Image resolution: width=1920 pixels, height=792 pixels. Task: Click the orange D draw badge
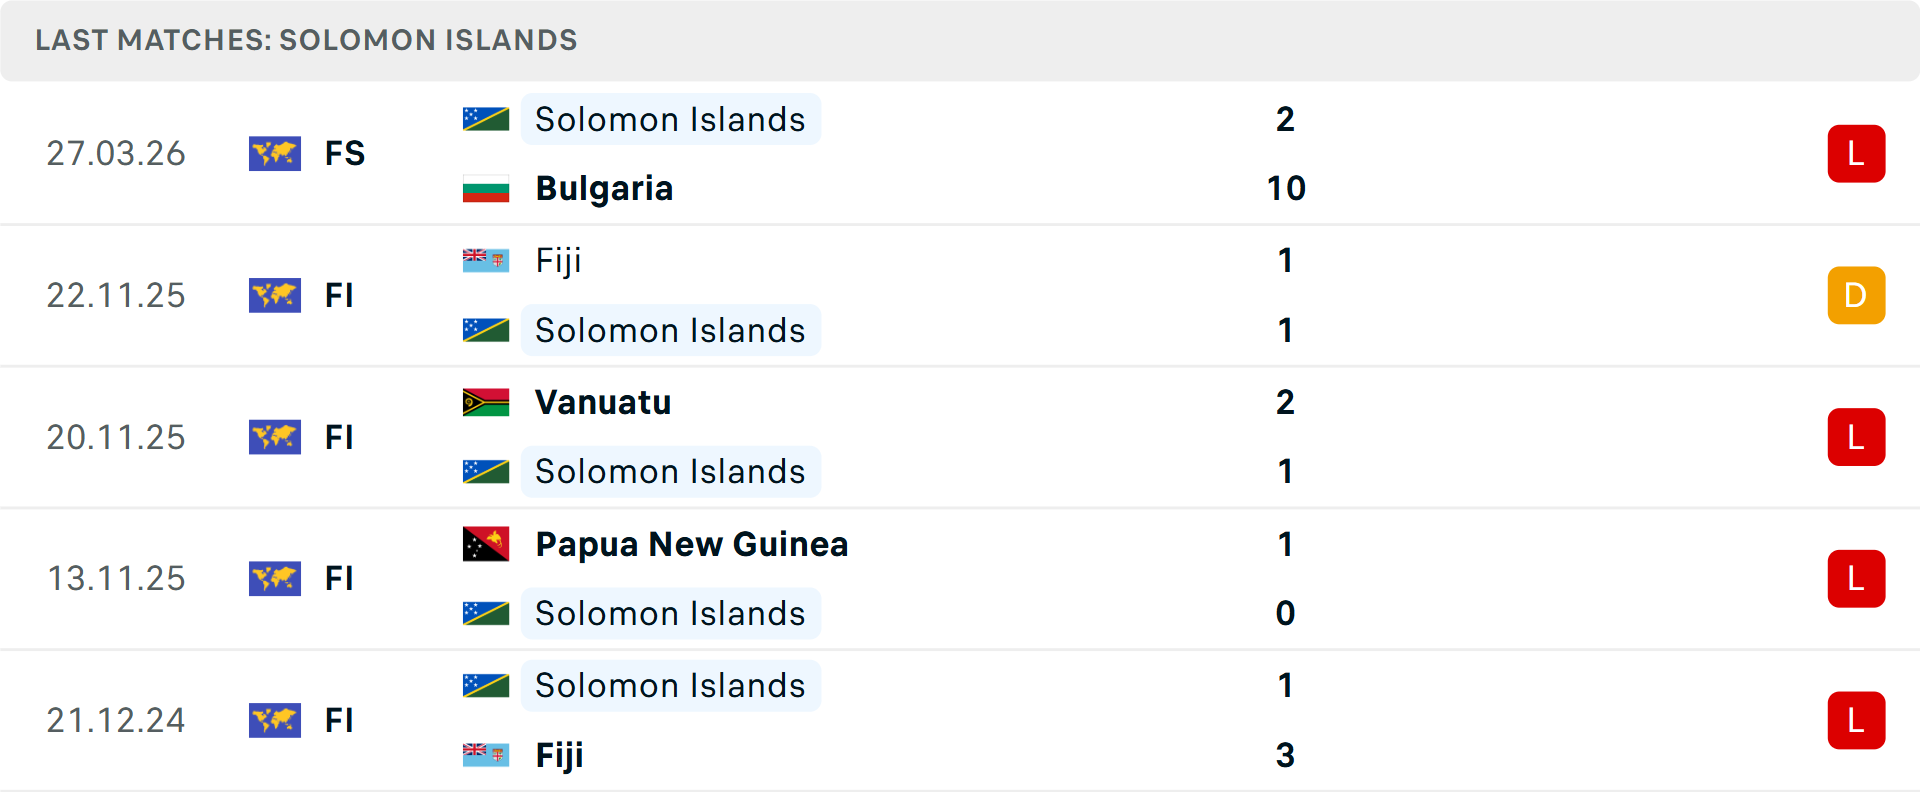[1856, 296]
